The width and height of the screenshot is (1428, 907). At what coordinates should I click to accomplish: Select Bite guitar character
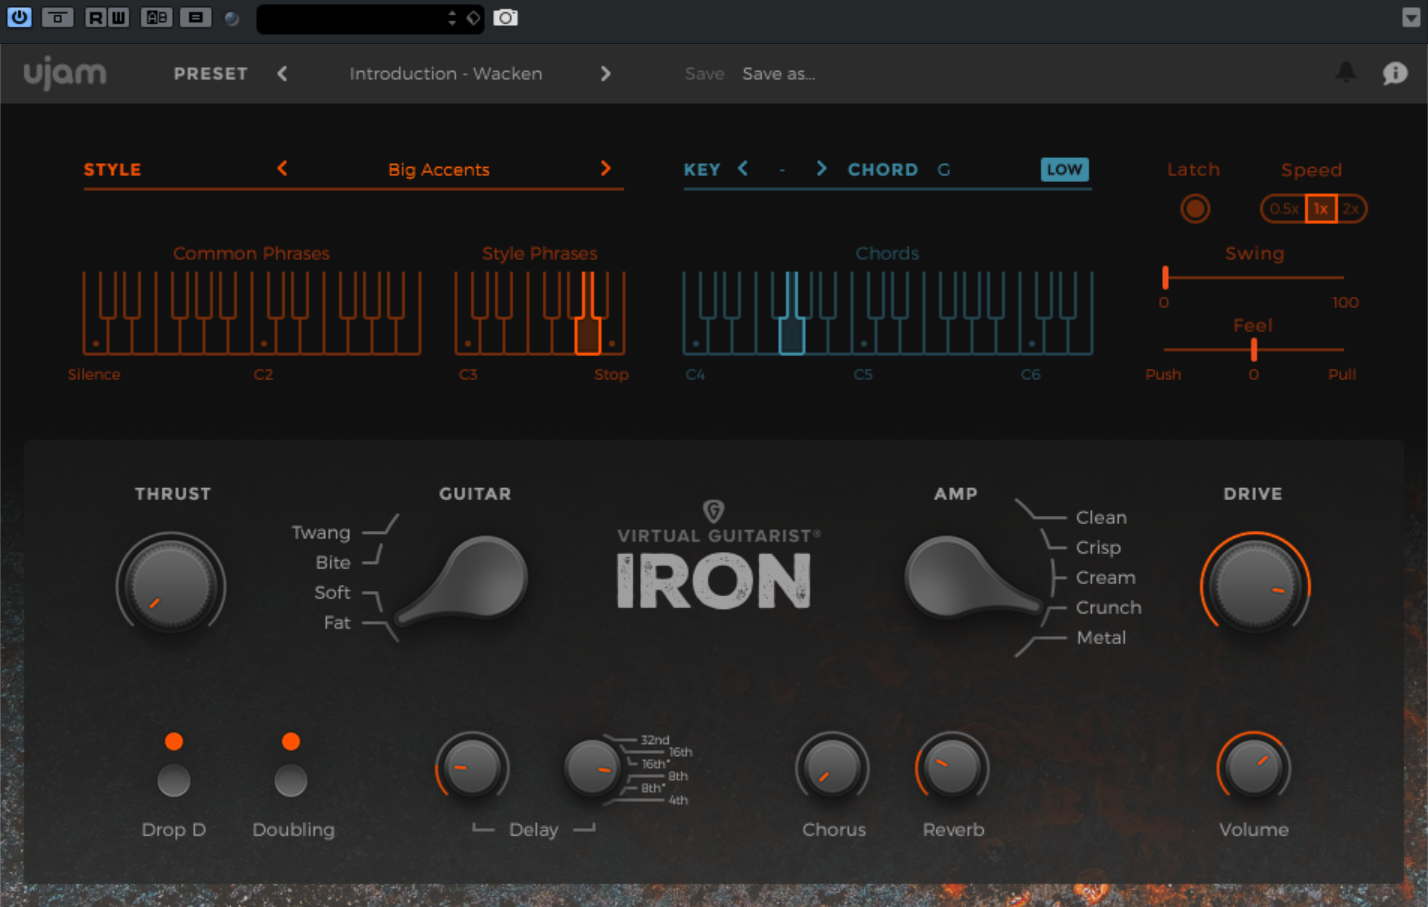333,562
